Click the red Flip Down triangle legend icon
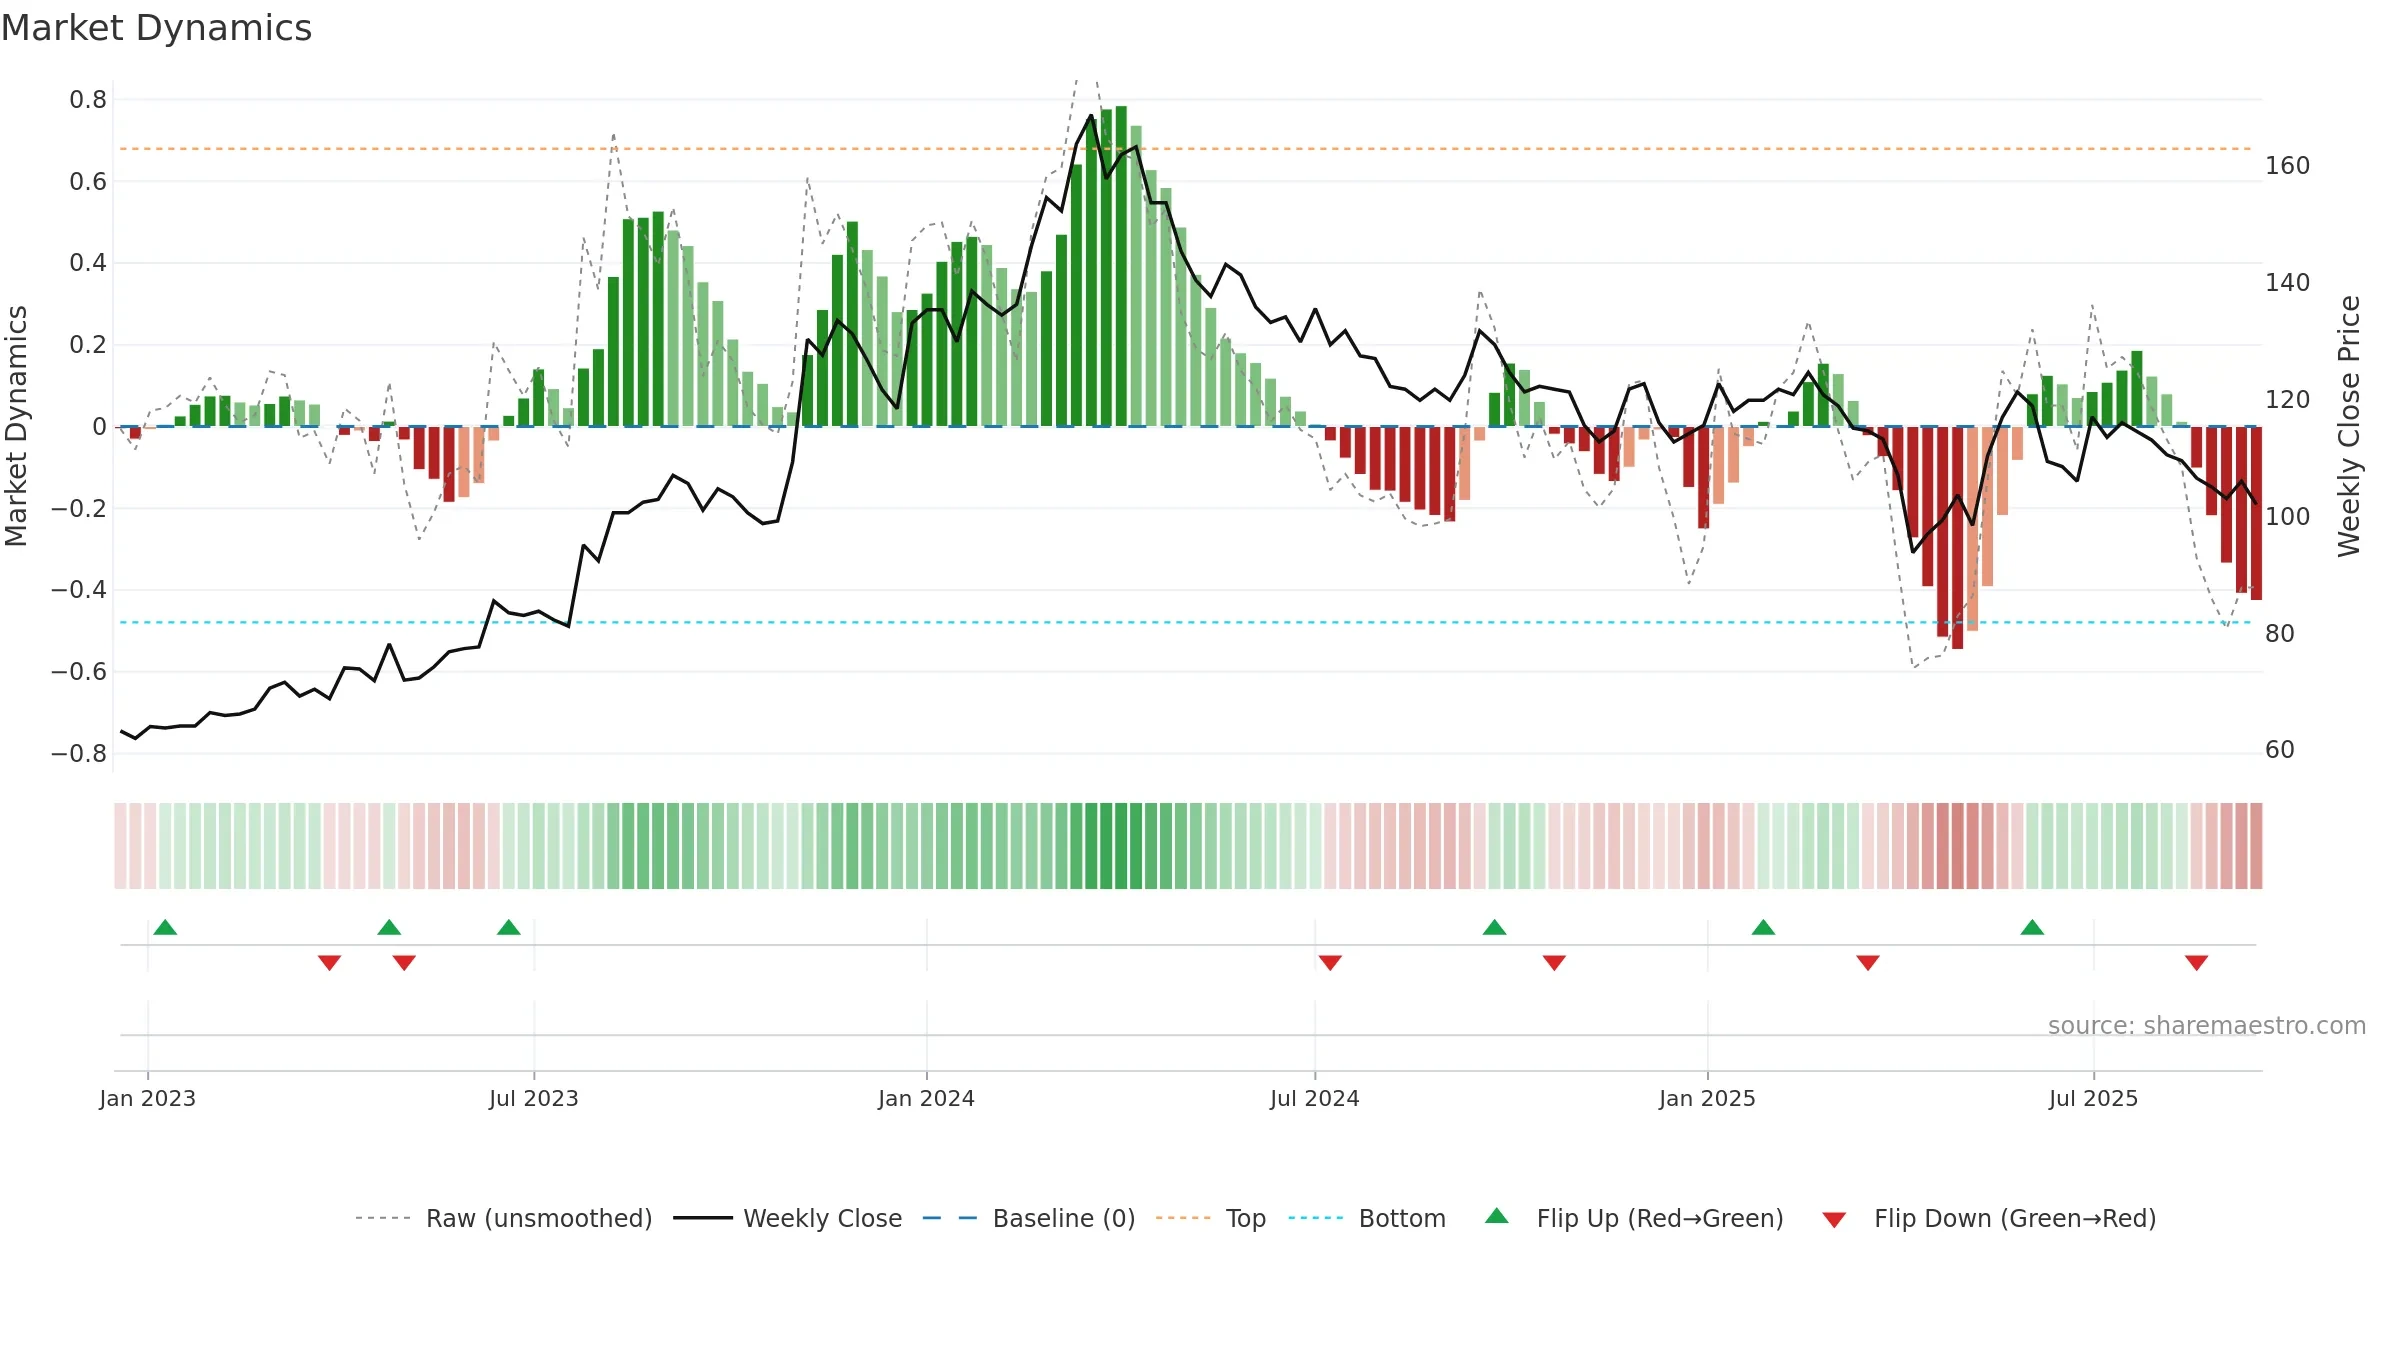The width and height of the screenshot is (2400, 1350). pos(1834,1220)
